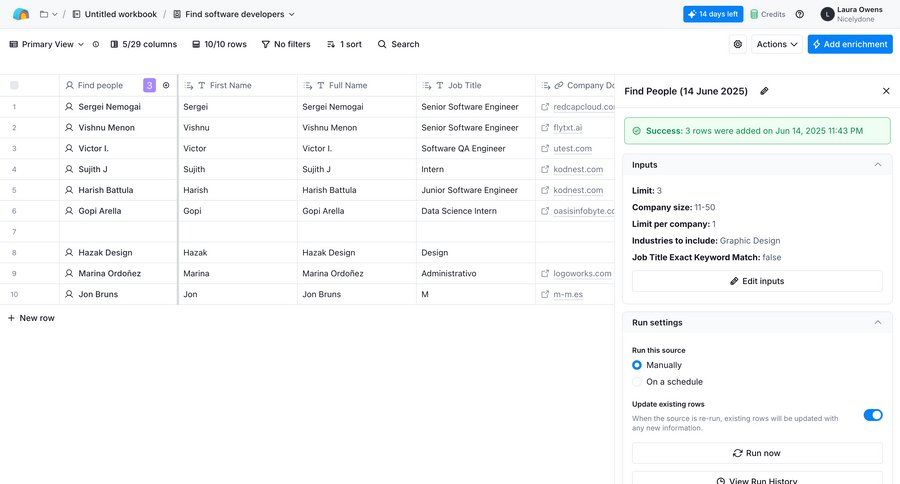This screenshot has width=900, height=484.
Task: Open flytxt.ai link
Action: pos(568,127)
